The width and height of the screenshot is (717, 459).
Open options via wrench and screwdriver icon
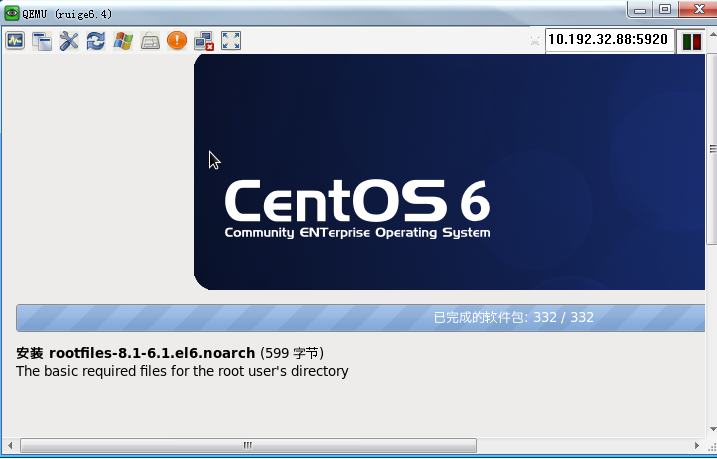point(69,41)
